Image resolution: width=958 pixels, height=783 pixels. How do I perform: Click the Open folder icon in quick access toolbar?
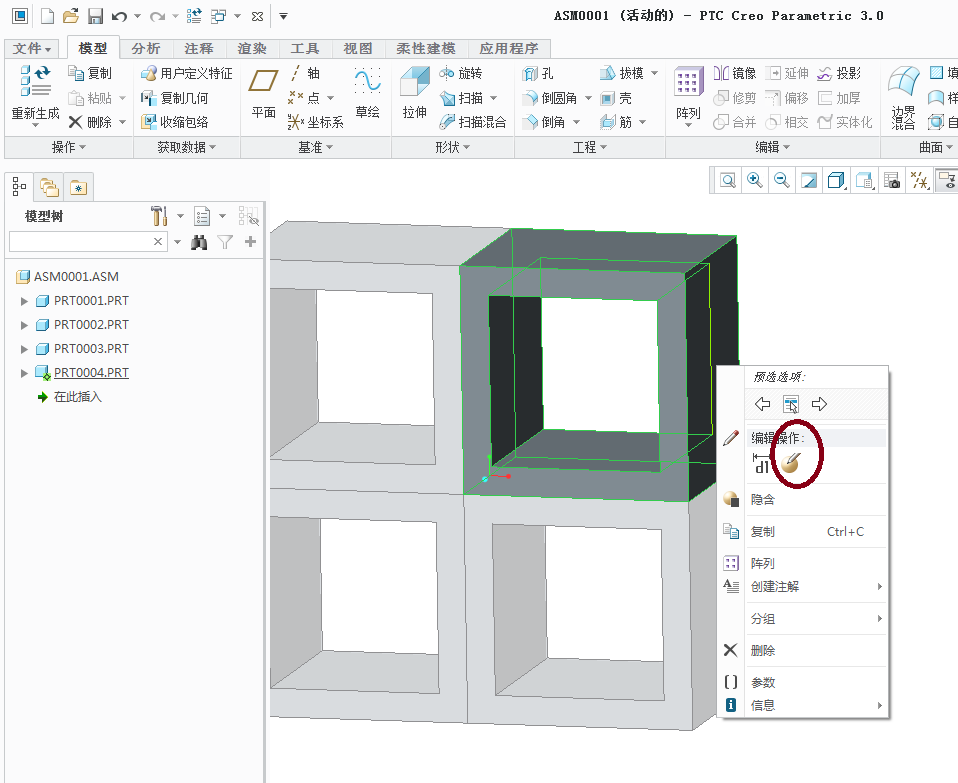pyautogui.click(x=71, y=16)
